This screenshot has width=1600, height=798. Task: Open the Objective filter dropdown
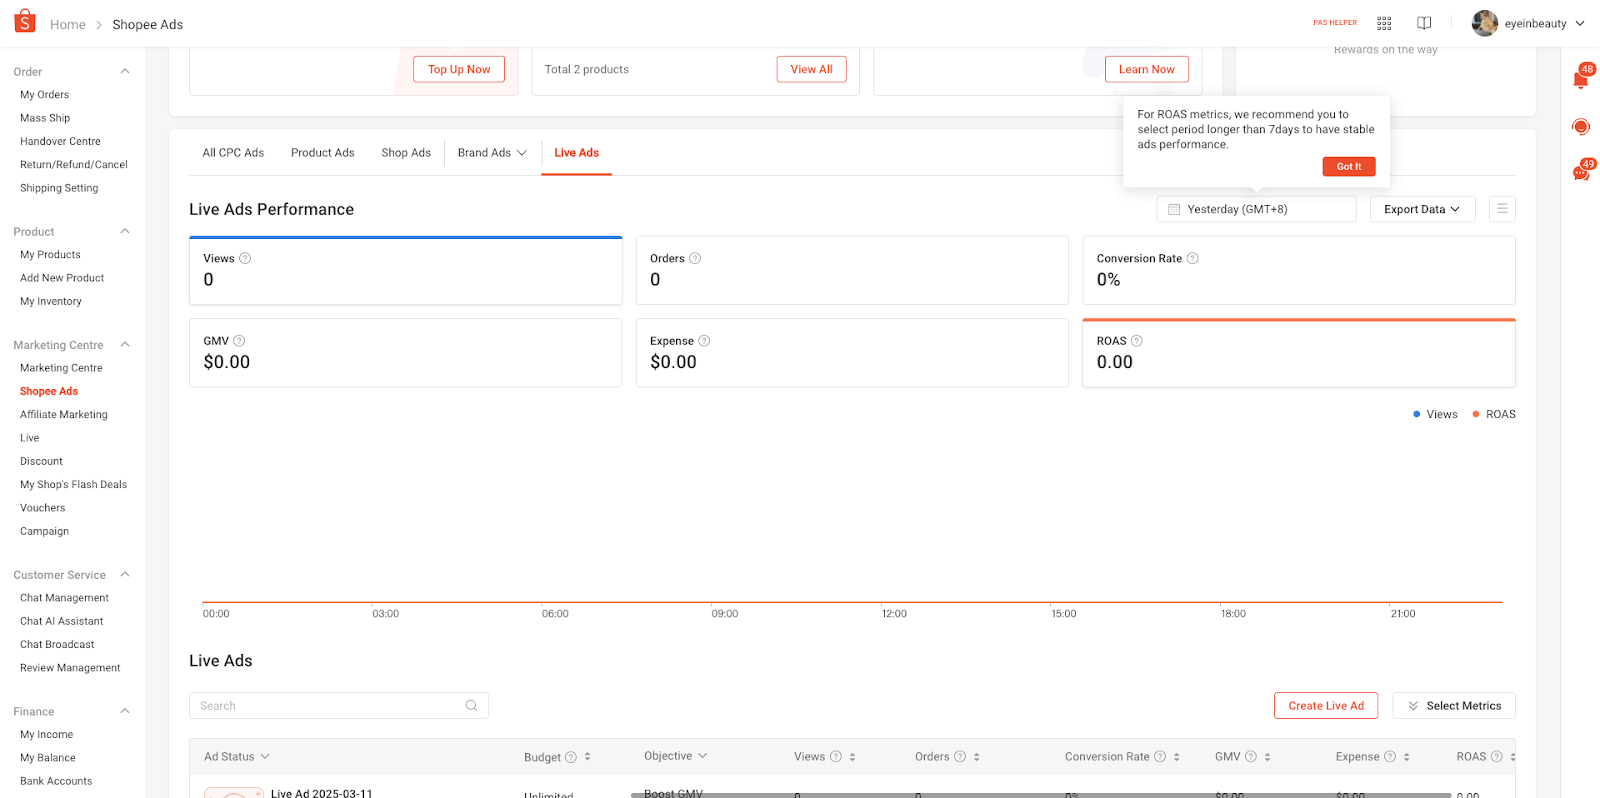(x=675, y=756)
